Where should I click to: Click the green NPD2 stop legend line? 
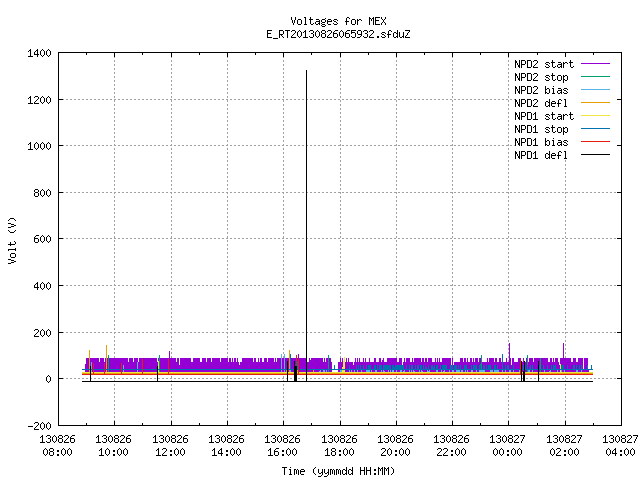click(x=596, y=76)
